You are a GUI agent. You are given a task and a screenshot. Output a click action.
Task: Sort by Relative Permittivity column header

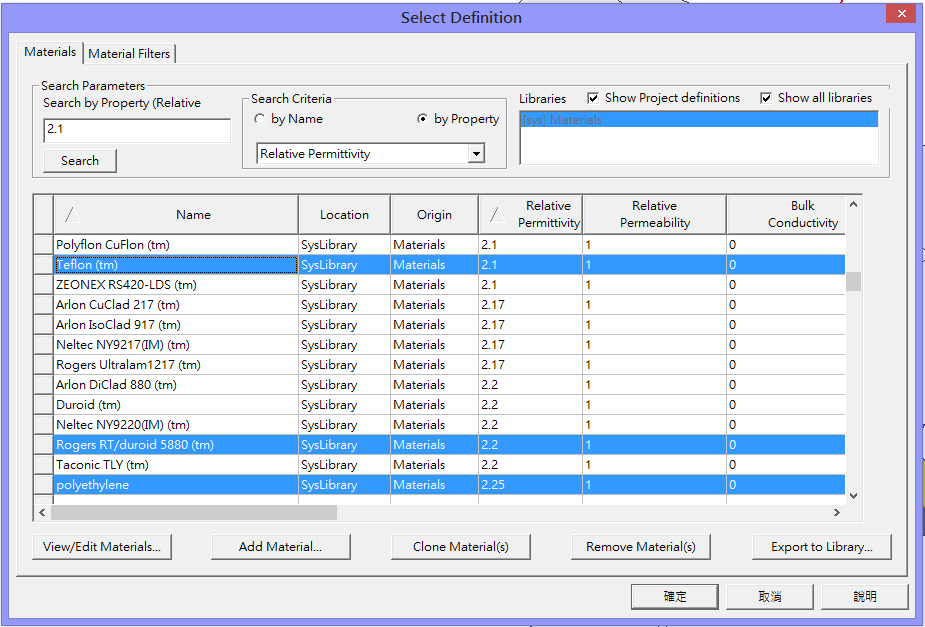(x=530, y=215)
